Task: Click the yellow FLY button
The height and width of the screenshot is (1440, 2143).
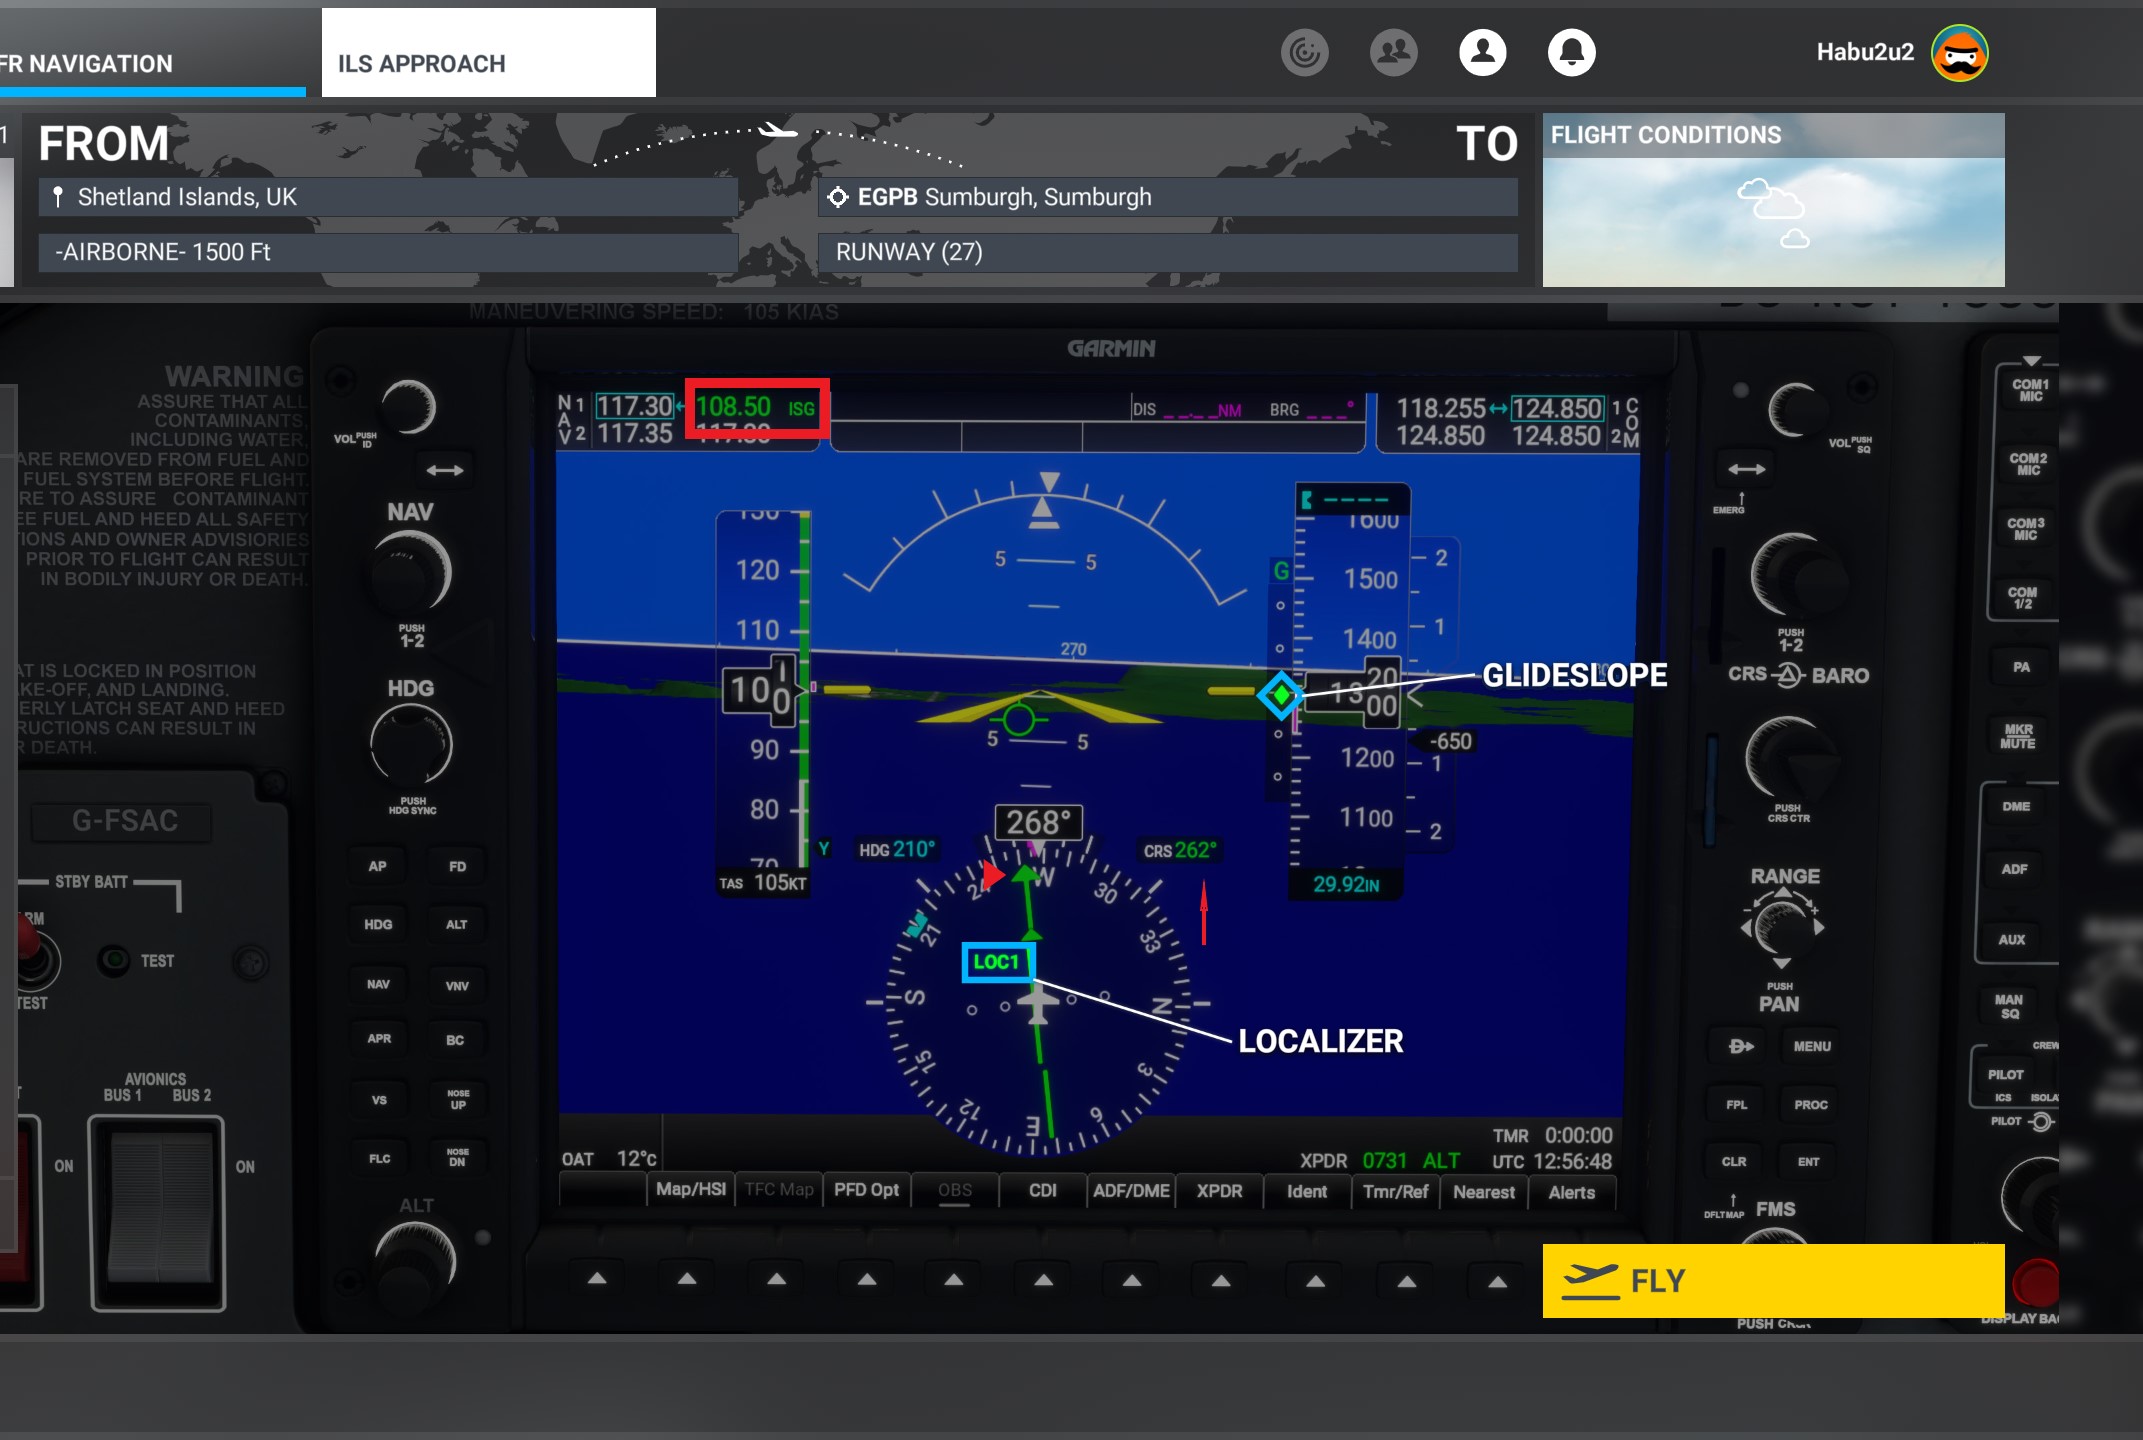Action: [x=1772, y=1280]
